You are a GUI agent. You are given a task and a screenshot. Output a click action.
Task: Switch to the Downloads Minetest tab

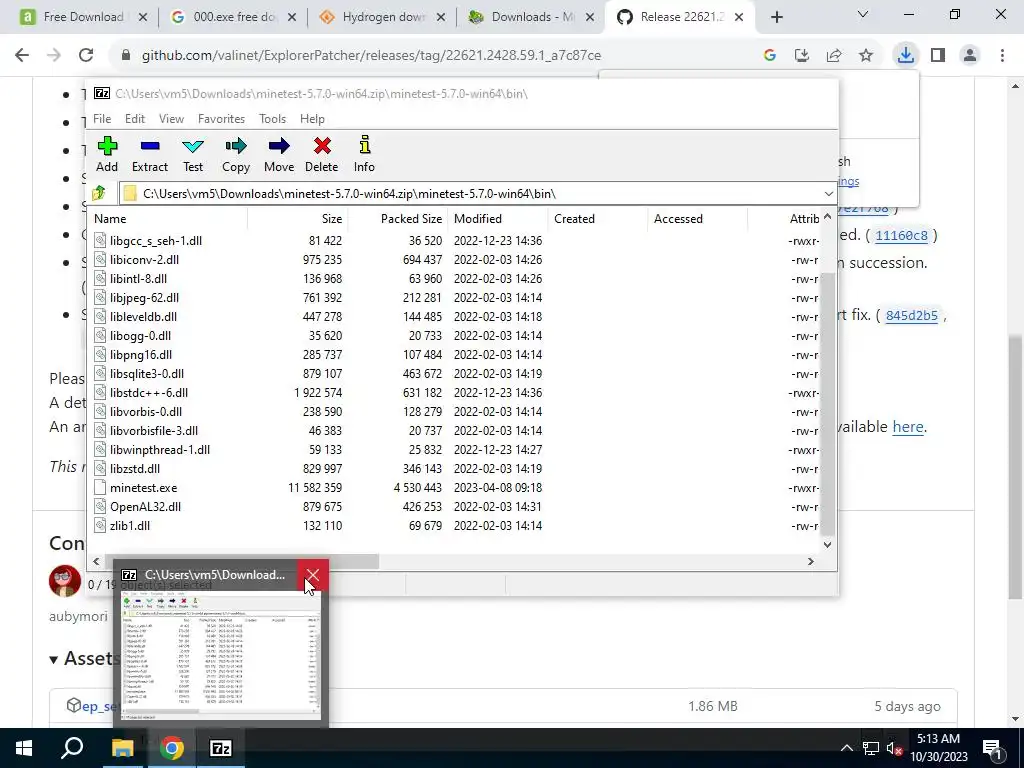(531, 17)
